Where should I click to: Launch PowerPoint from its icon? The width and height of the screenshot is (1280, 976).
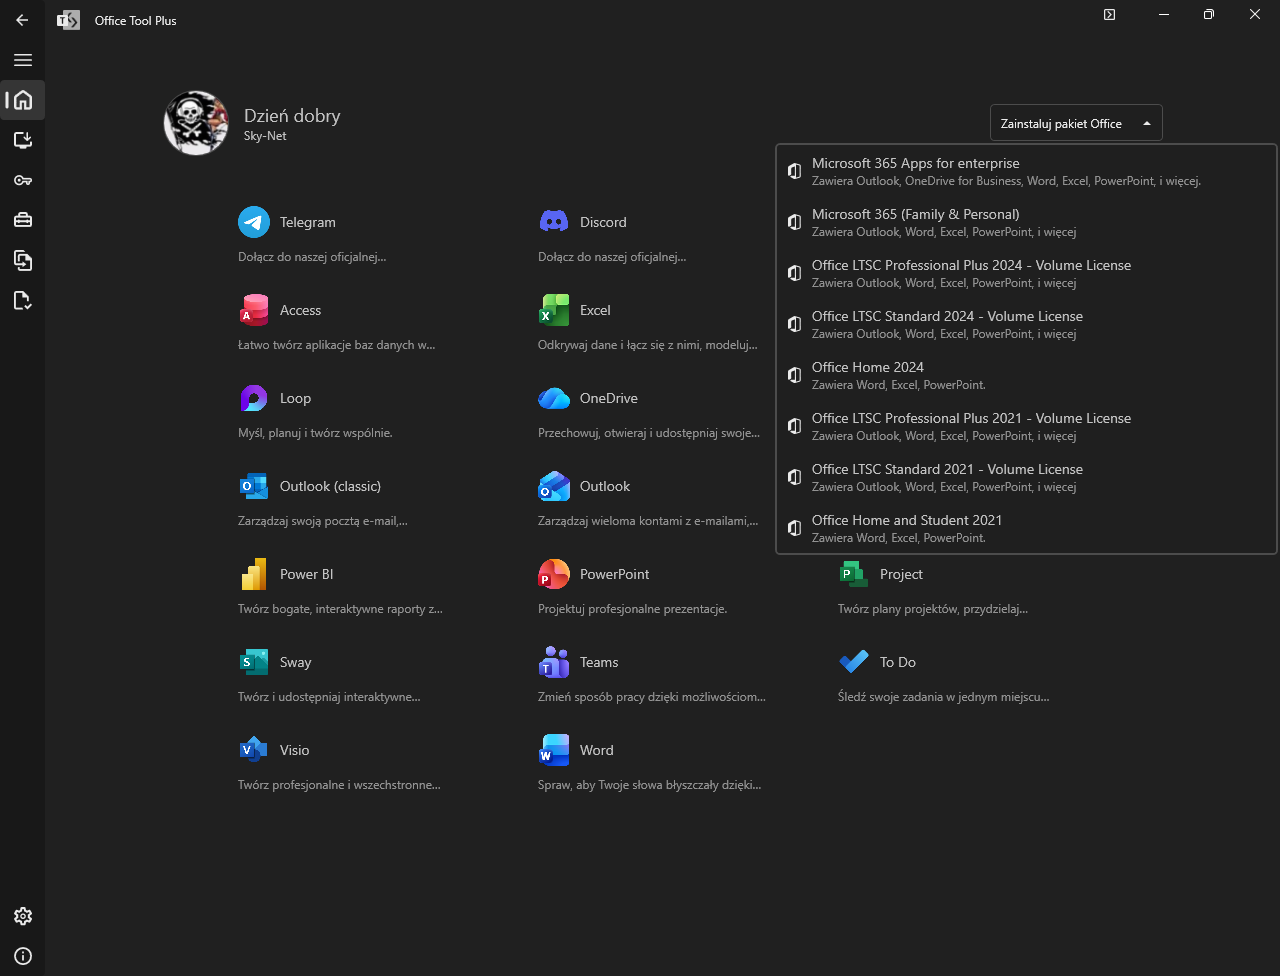[x=554, y=574]
